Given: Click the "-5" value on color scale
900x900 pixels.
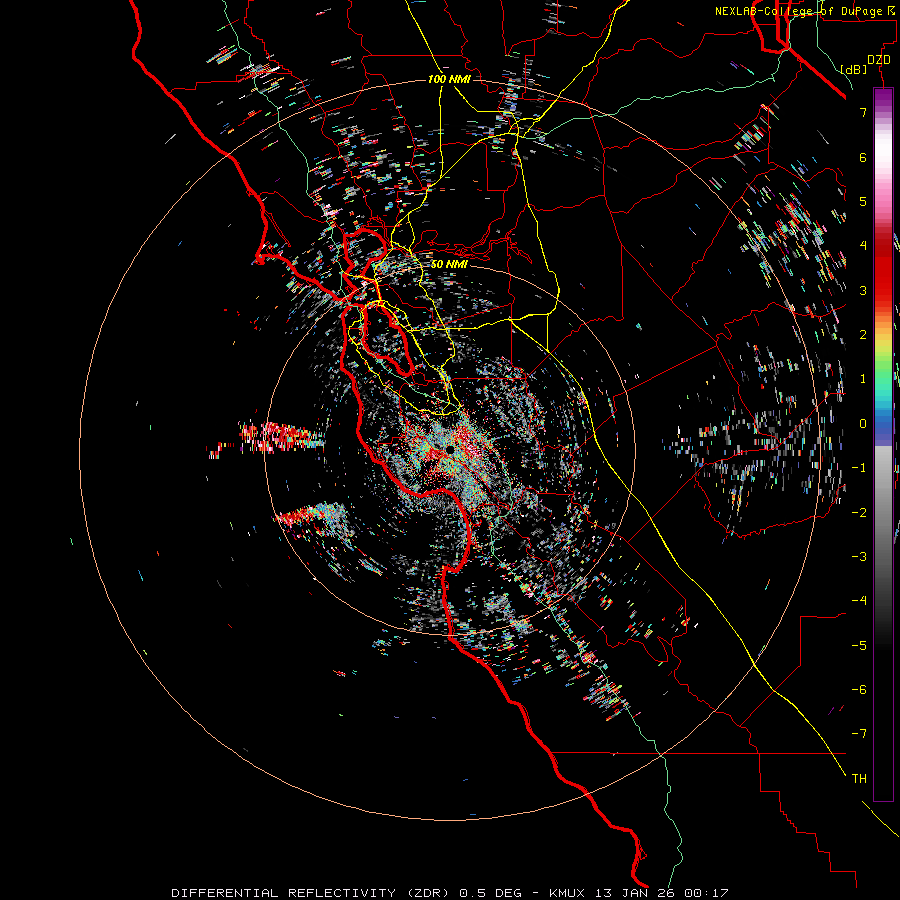Looking at the screenshot, I should [x=859, y=646].
